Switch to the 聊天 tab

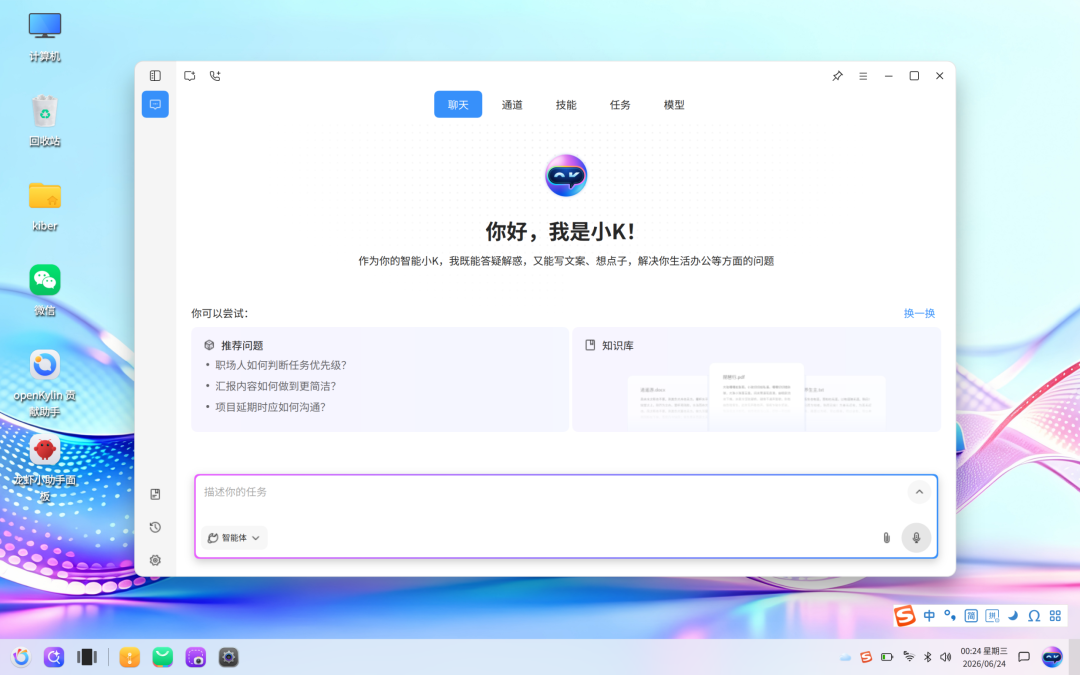click(x=458, y=105)
